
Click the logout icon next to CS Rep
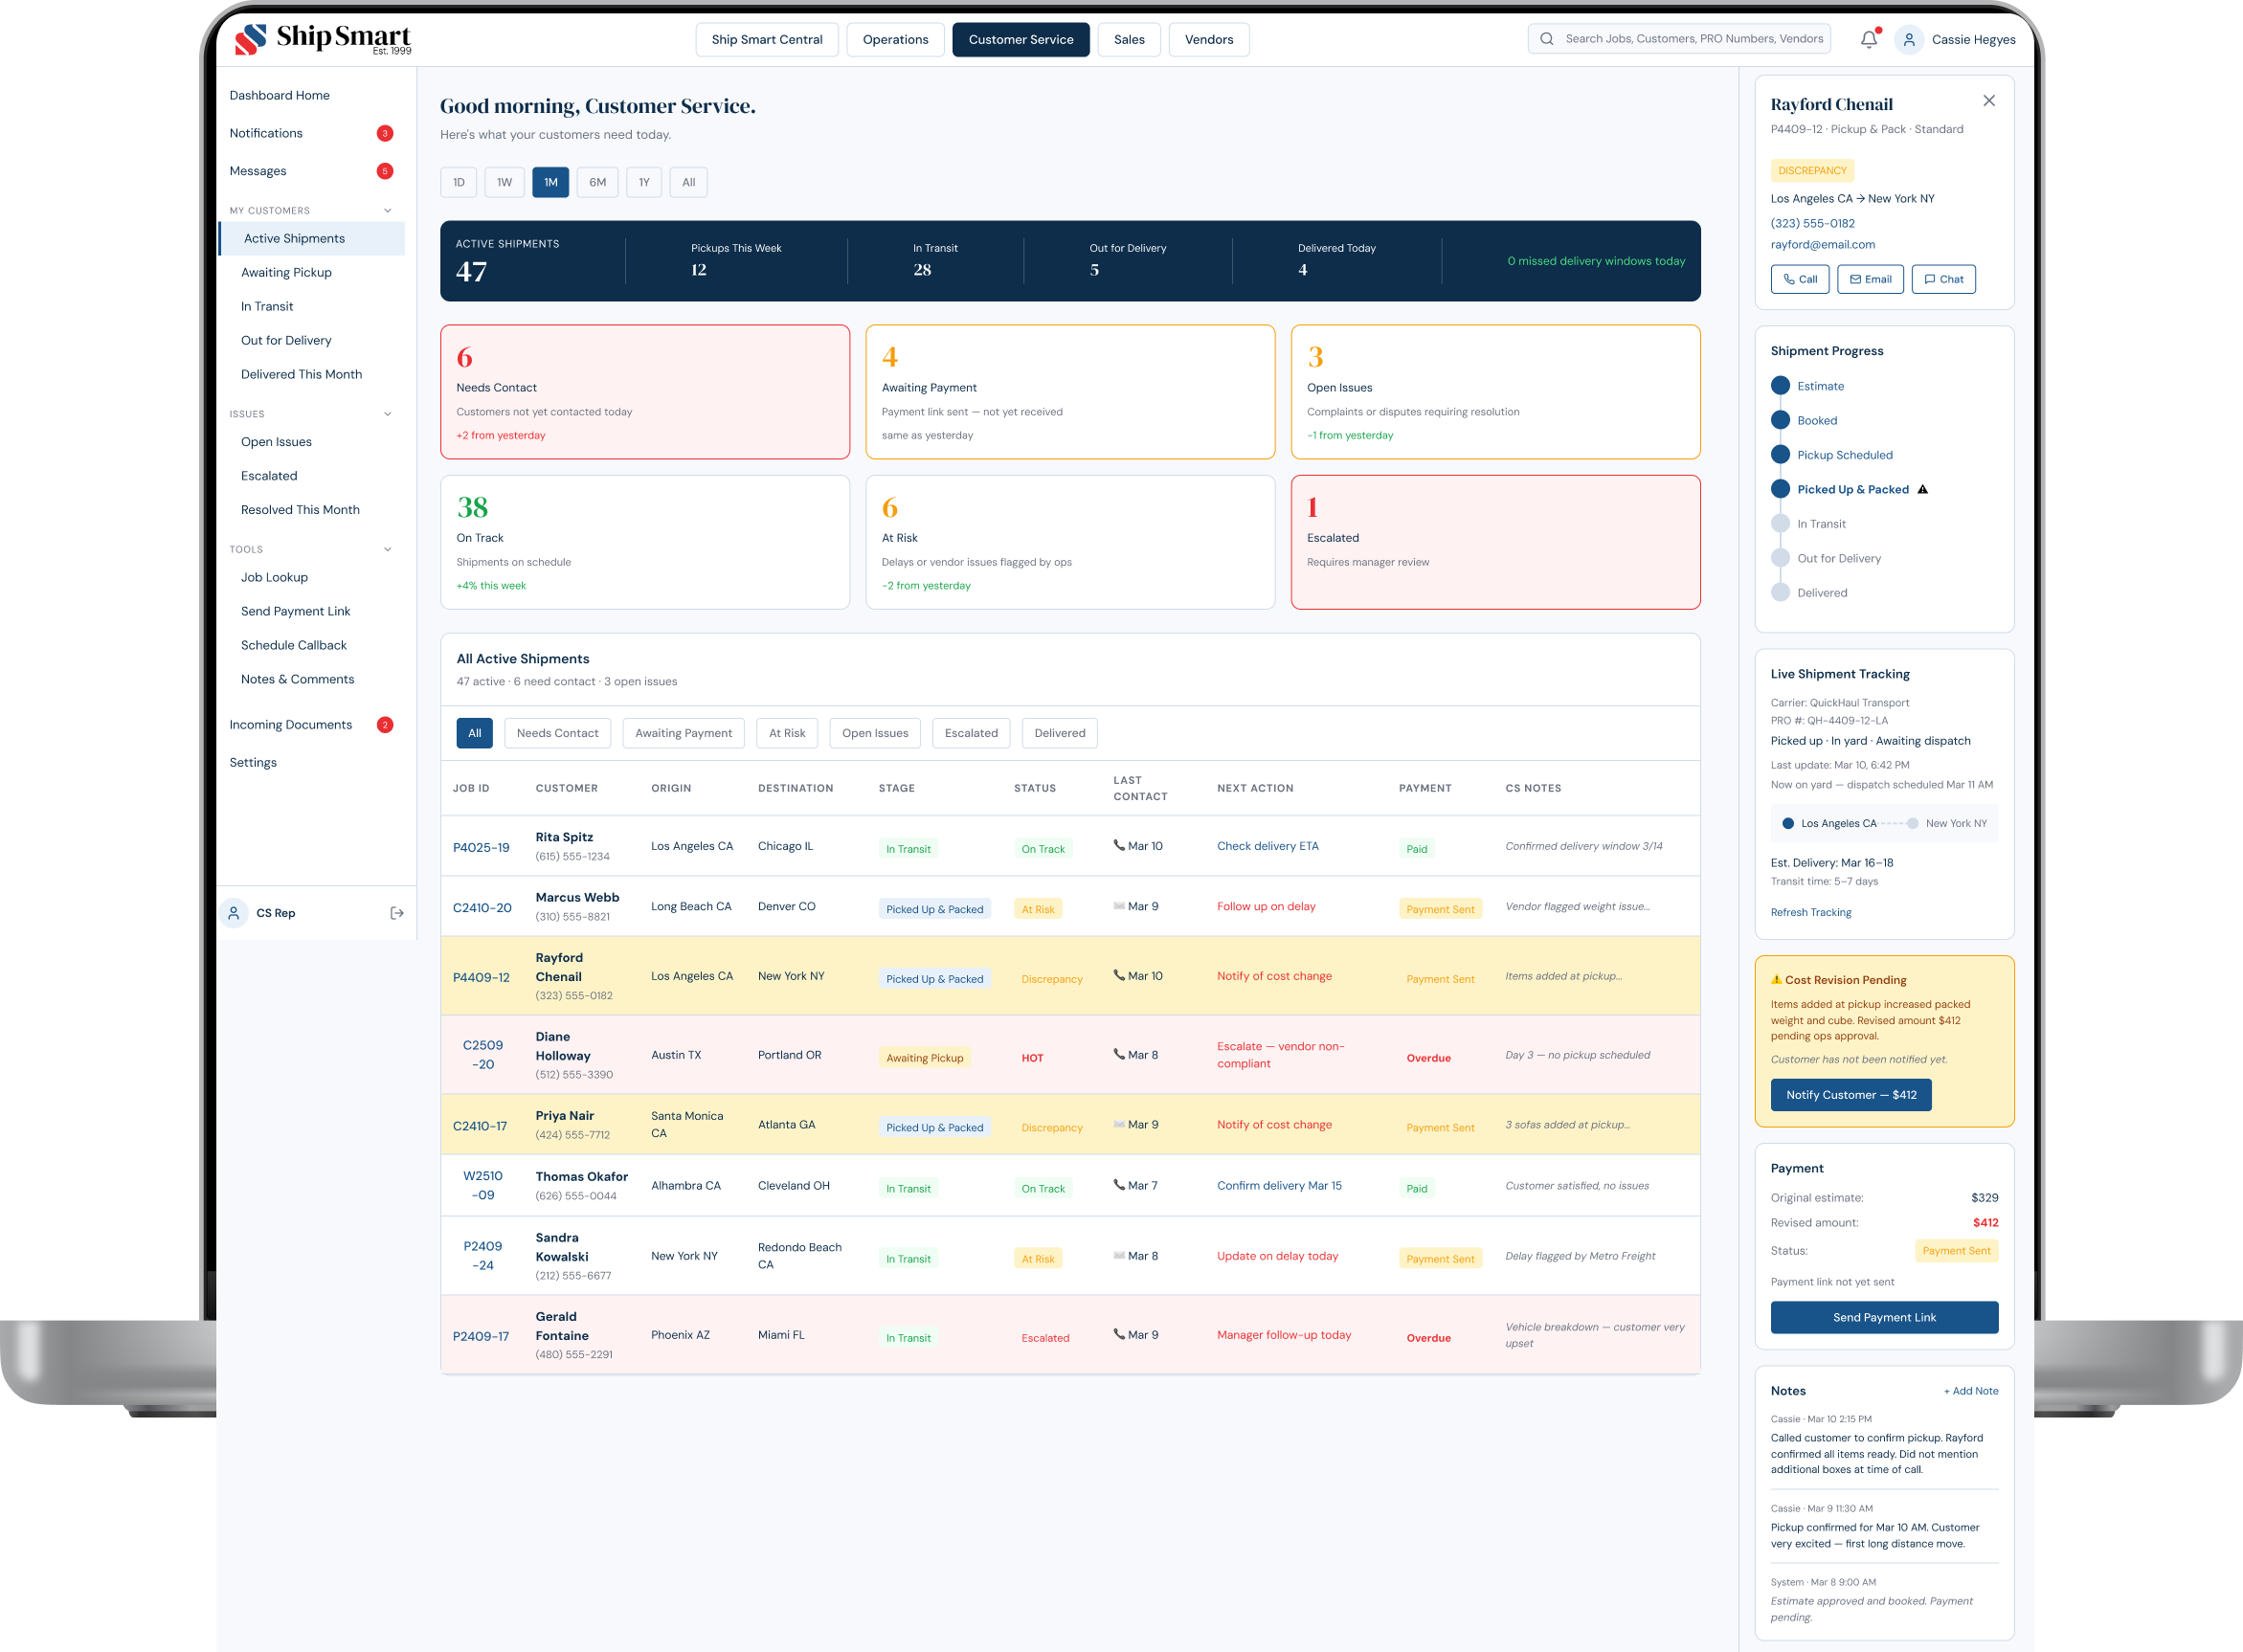coord(396,913)
